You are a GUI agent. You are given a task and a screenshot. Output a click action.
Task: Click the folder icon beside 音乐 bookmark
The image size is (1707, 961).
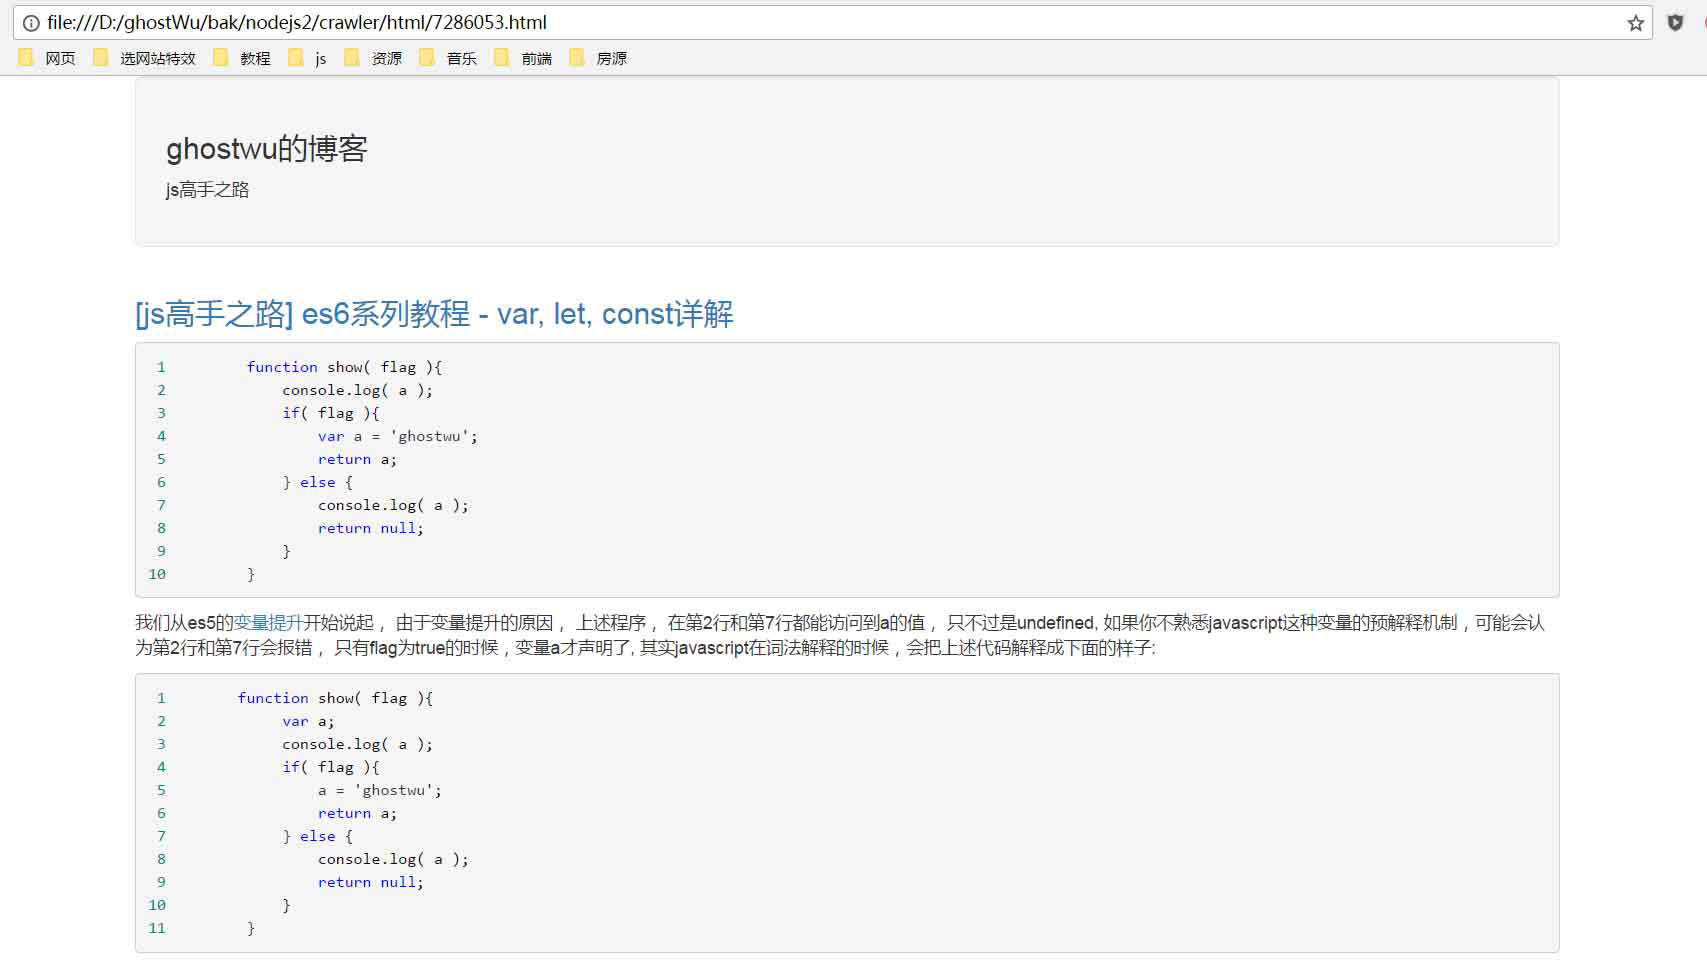[x=428, y=57]
